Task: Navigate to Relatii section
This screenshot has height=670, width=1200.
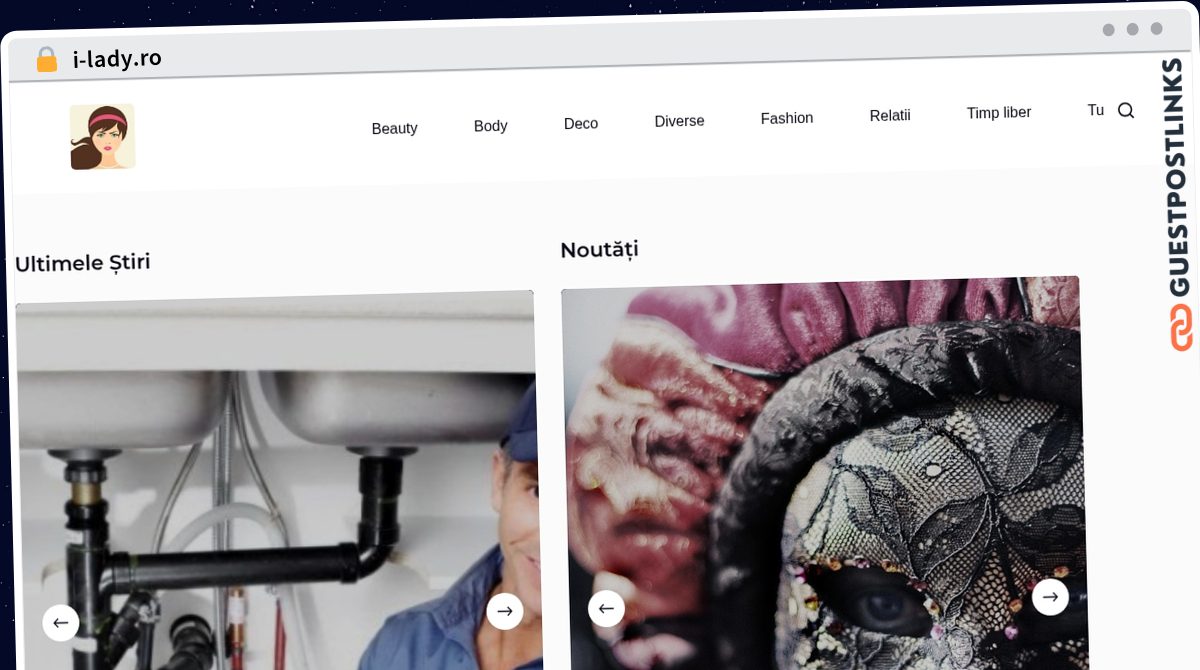Action: [x=890, y=116]
